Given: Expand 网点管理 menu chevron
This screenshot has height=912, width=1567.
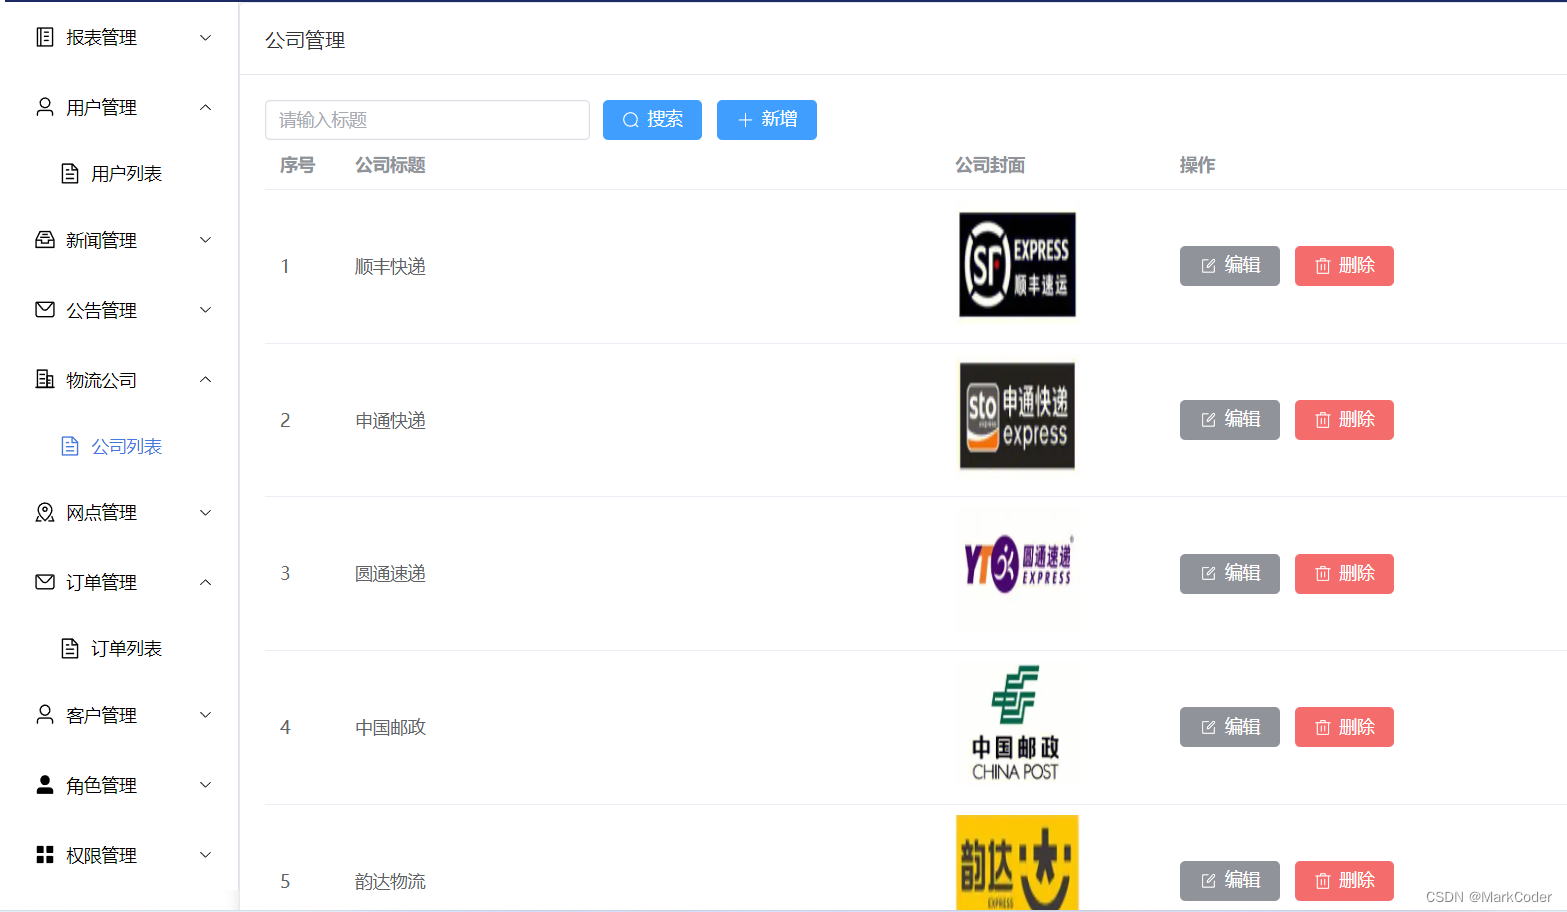Looking at the screenshot, I should [206, 513].
